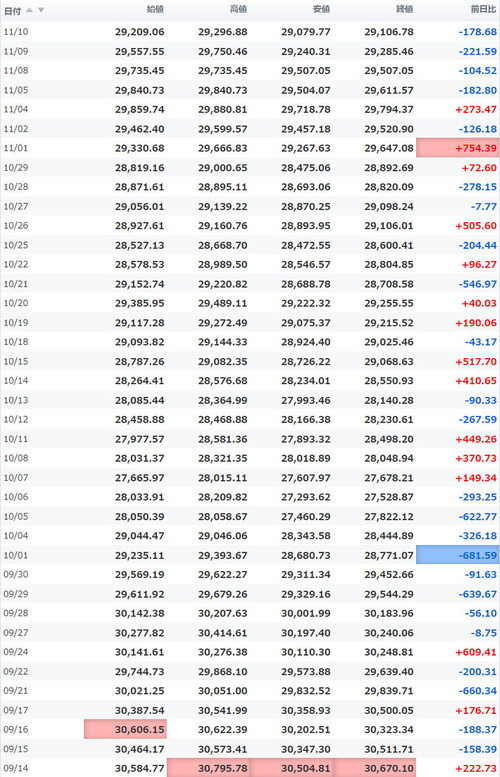The height and width of the screenshot is (777, 500).
Task: Sort dates ascending with the up arrow
Action: 29,10
